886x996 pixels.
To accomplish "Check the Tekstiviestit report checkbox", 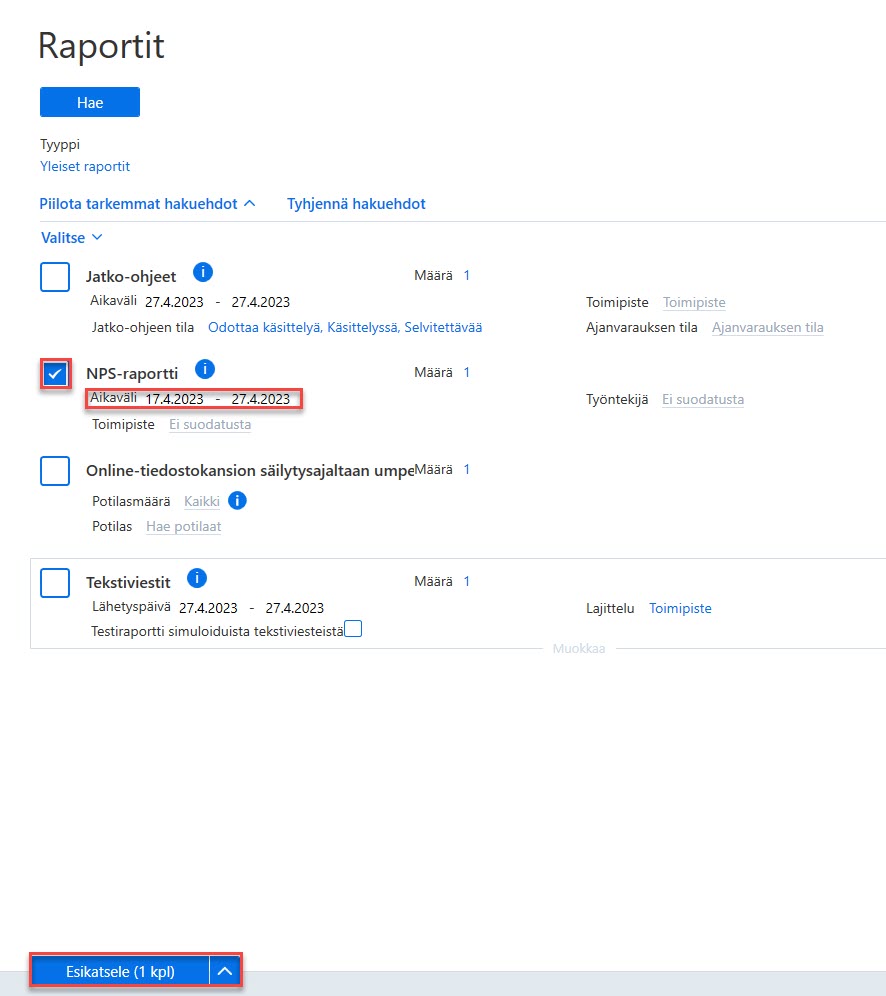I will click(55, 582).
